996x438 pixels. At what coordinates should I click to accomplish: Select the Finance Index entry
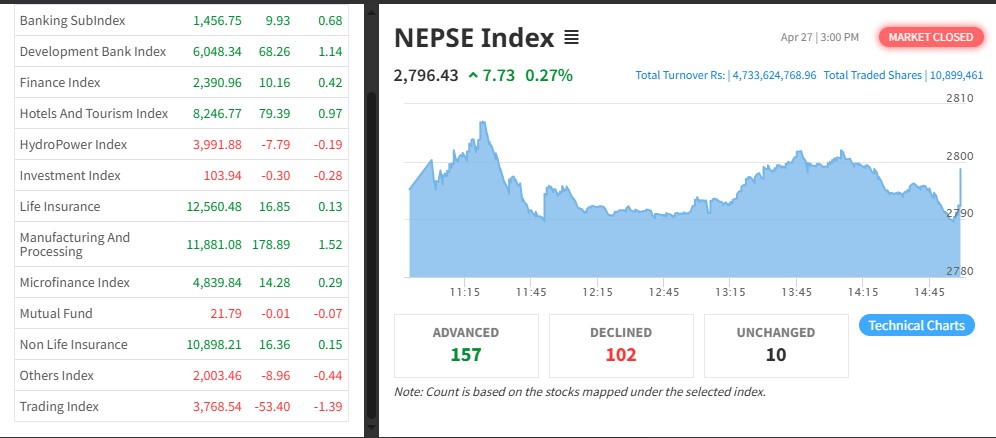[x=60, y=82]
